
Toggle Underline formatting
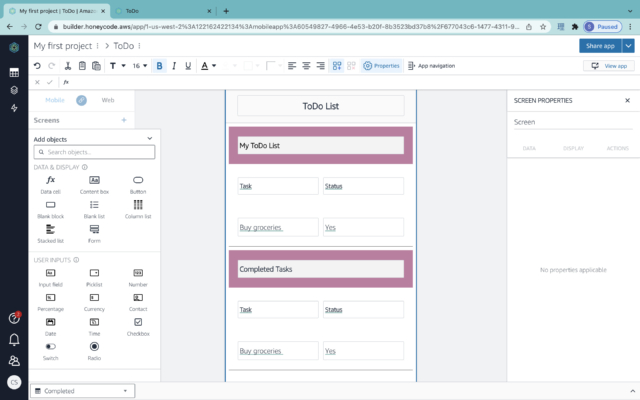pyautogui.click(x=188, y=66)
